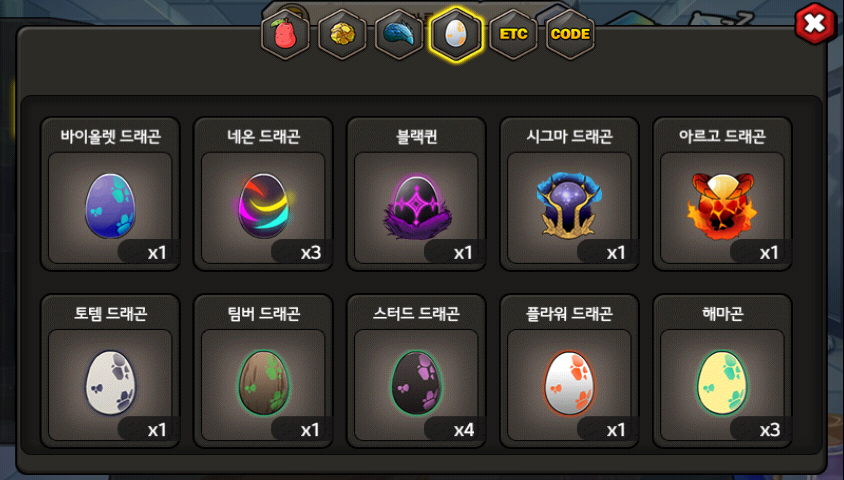This screenshot has width=844, height=480.
Task: Switch to the gold nugget tab
Action: 342,34
